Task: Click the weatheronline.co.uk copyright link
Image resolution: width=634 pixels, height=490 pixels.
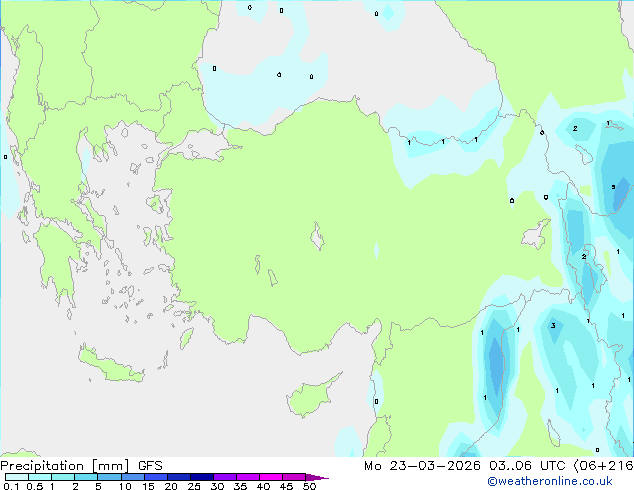Action: (550, 481)
